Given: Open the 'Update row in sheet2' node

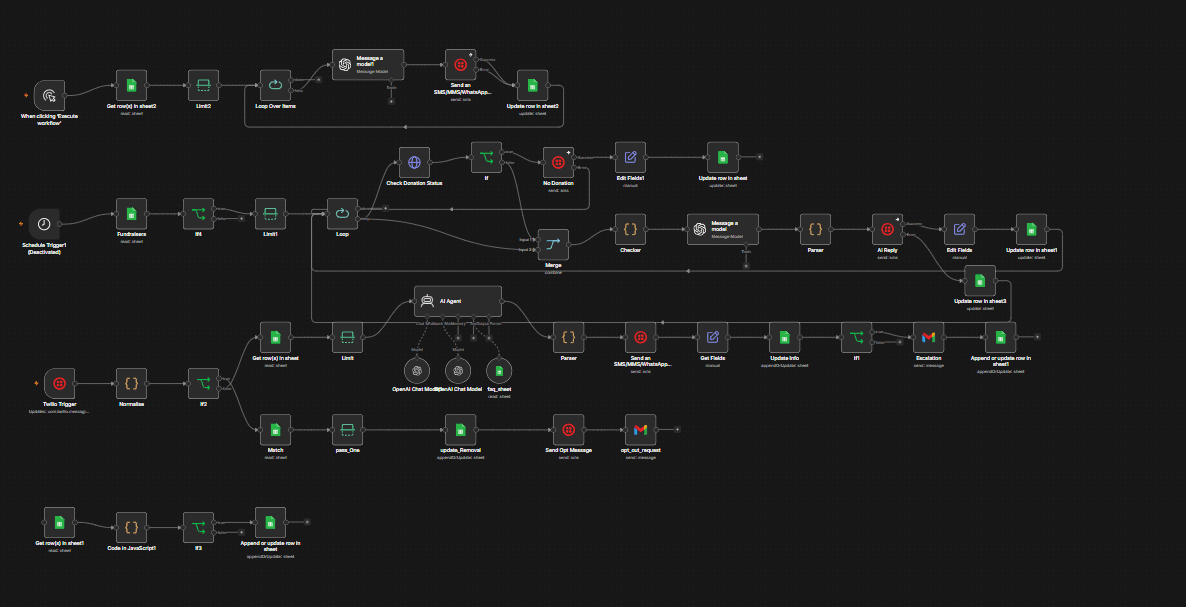Looking at the screenshot, I should (x=532, y=85).
